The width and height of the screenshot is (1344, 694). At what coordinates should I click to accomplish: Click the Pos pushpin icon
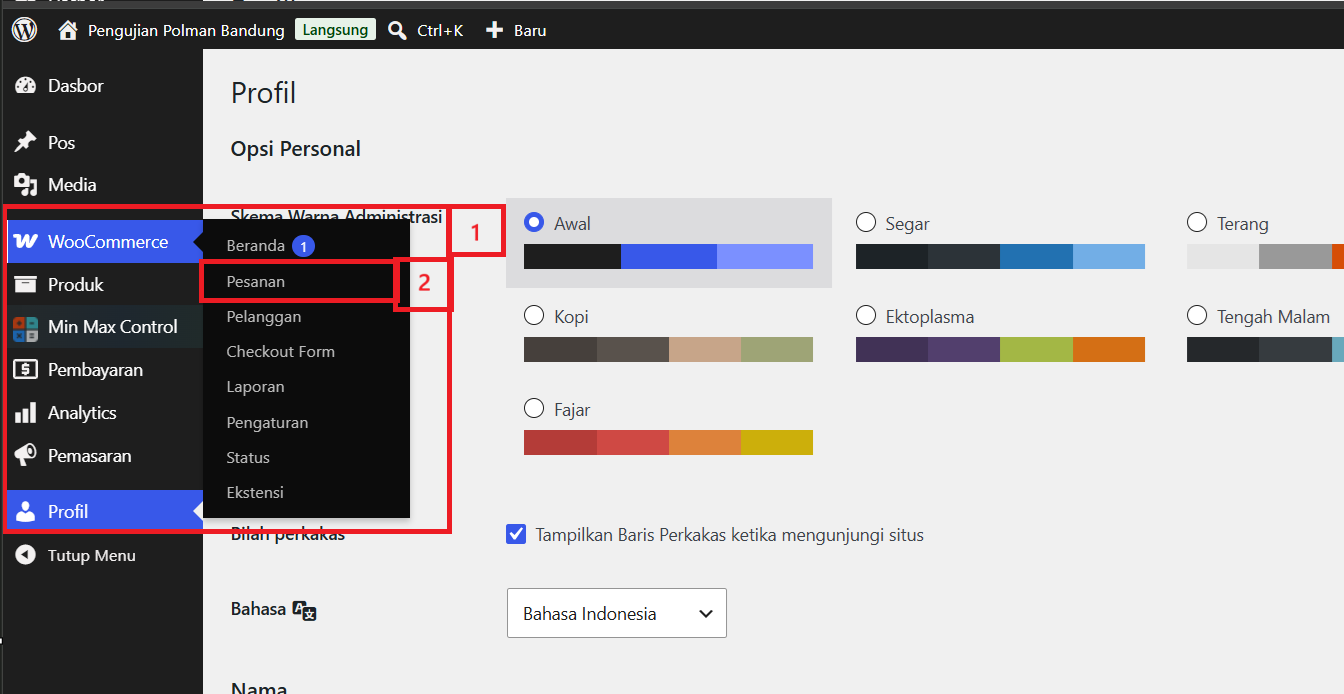26,143
